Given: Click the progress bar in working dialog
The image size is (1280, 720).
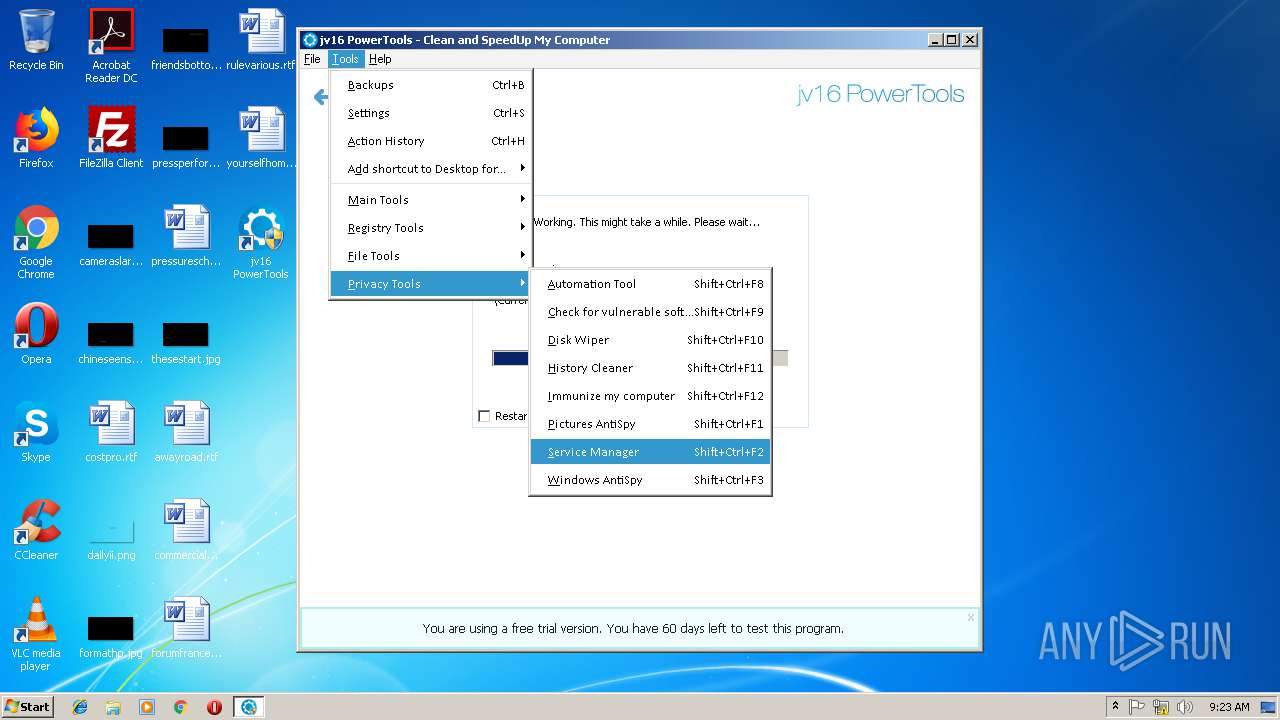Looking at the screenshot, I should (x=640, y=358).
